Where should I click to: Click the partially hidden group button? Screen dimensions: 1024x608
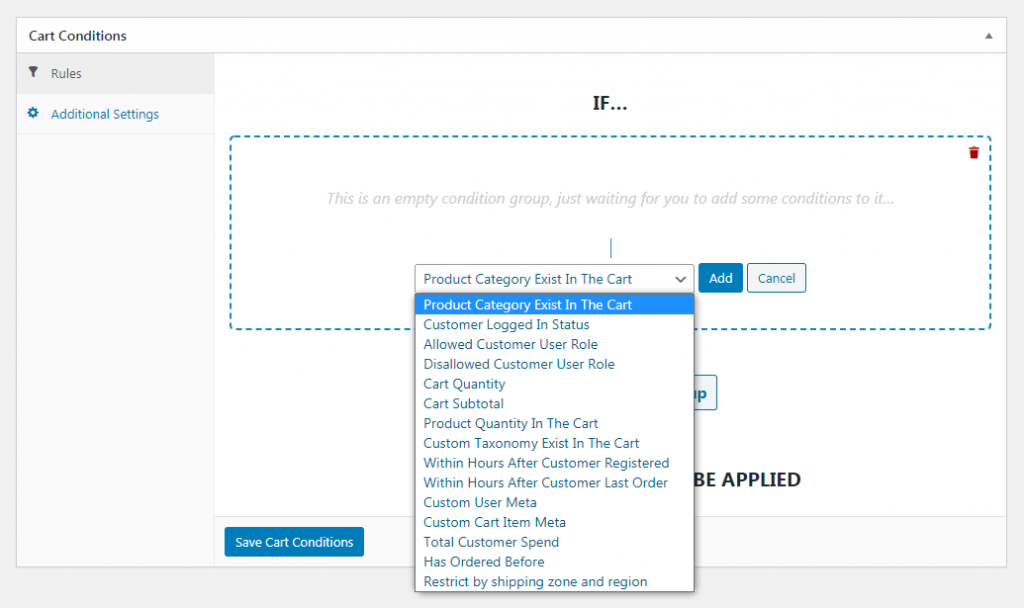pos(705,392)
